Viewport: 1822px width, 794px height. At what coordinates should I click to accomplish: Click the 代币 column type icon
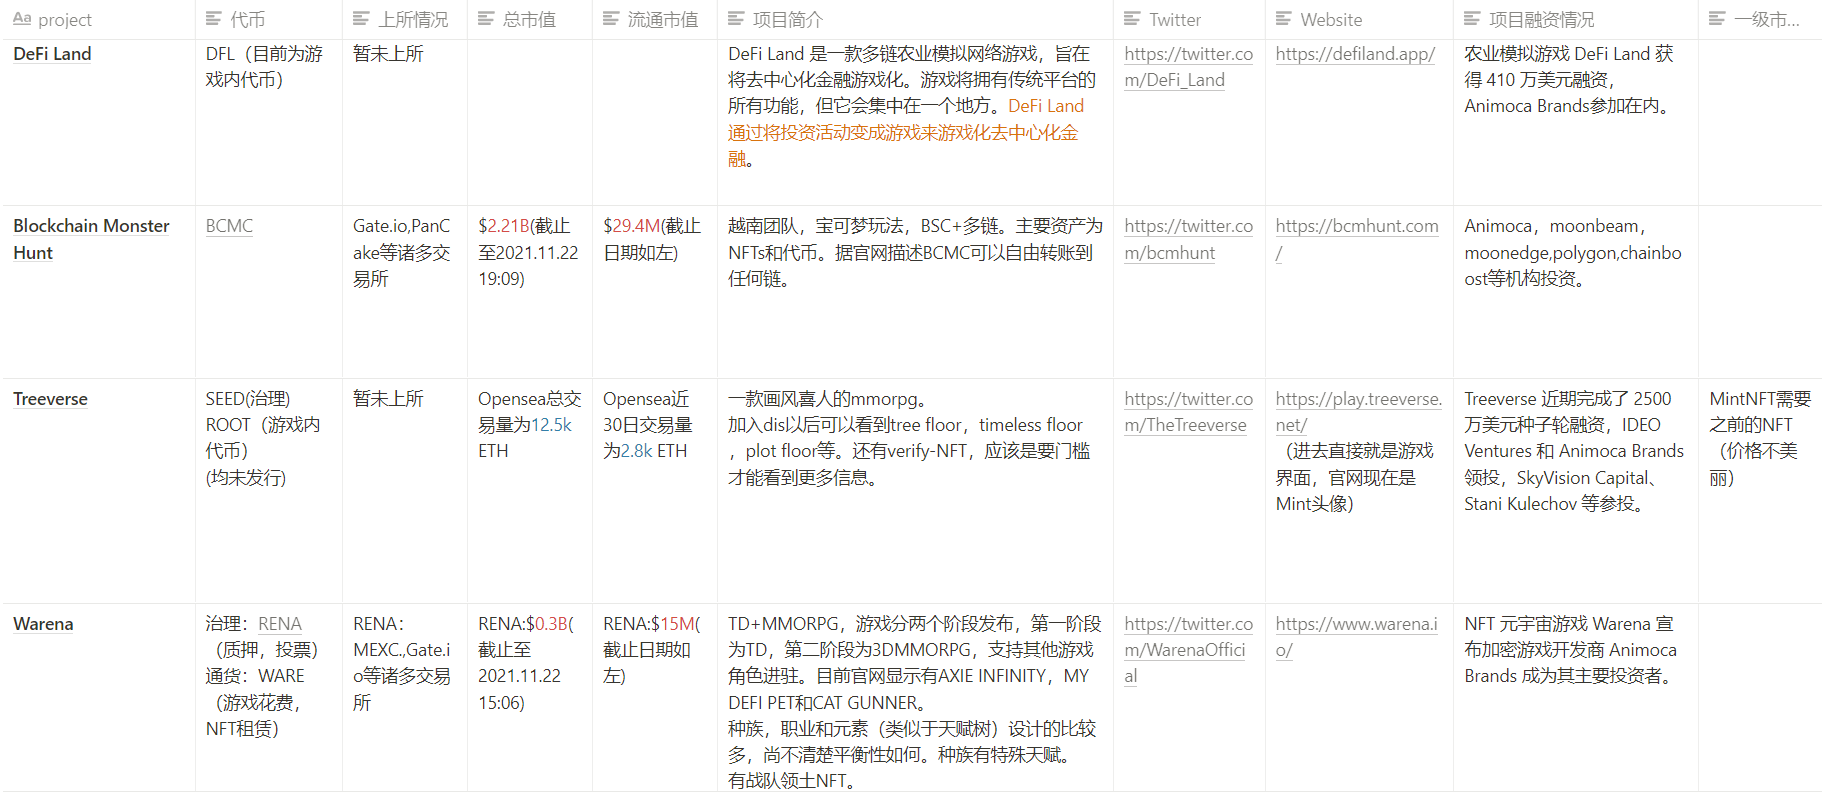click(x=213, y=19)
